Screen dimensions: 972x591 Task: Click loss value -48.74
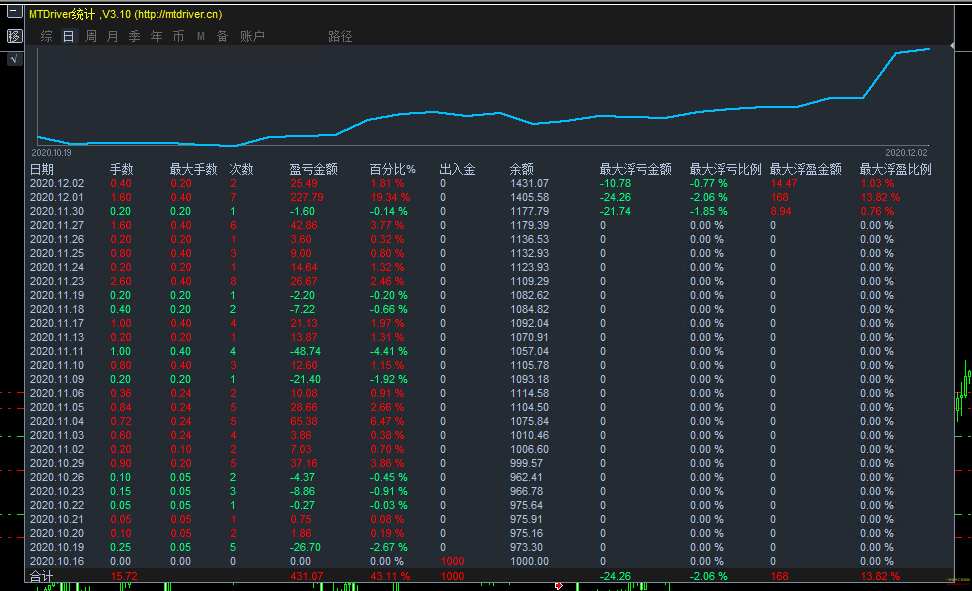305,351
